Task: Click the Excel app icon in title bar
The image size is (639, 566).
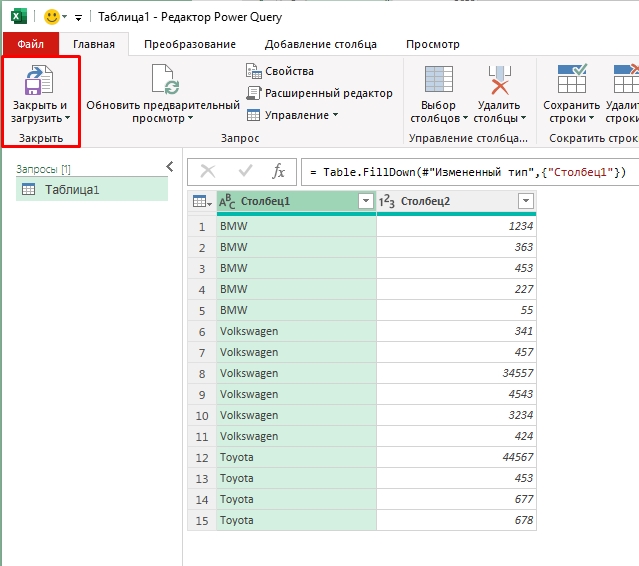Action: pos(18,17)
